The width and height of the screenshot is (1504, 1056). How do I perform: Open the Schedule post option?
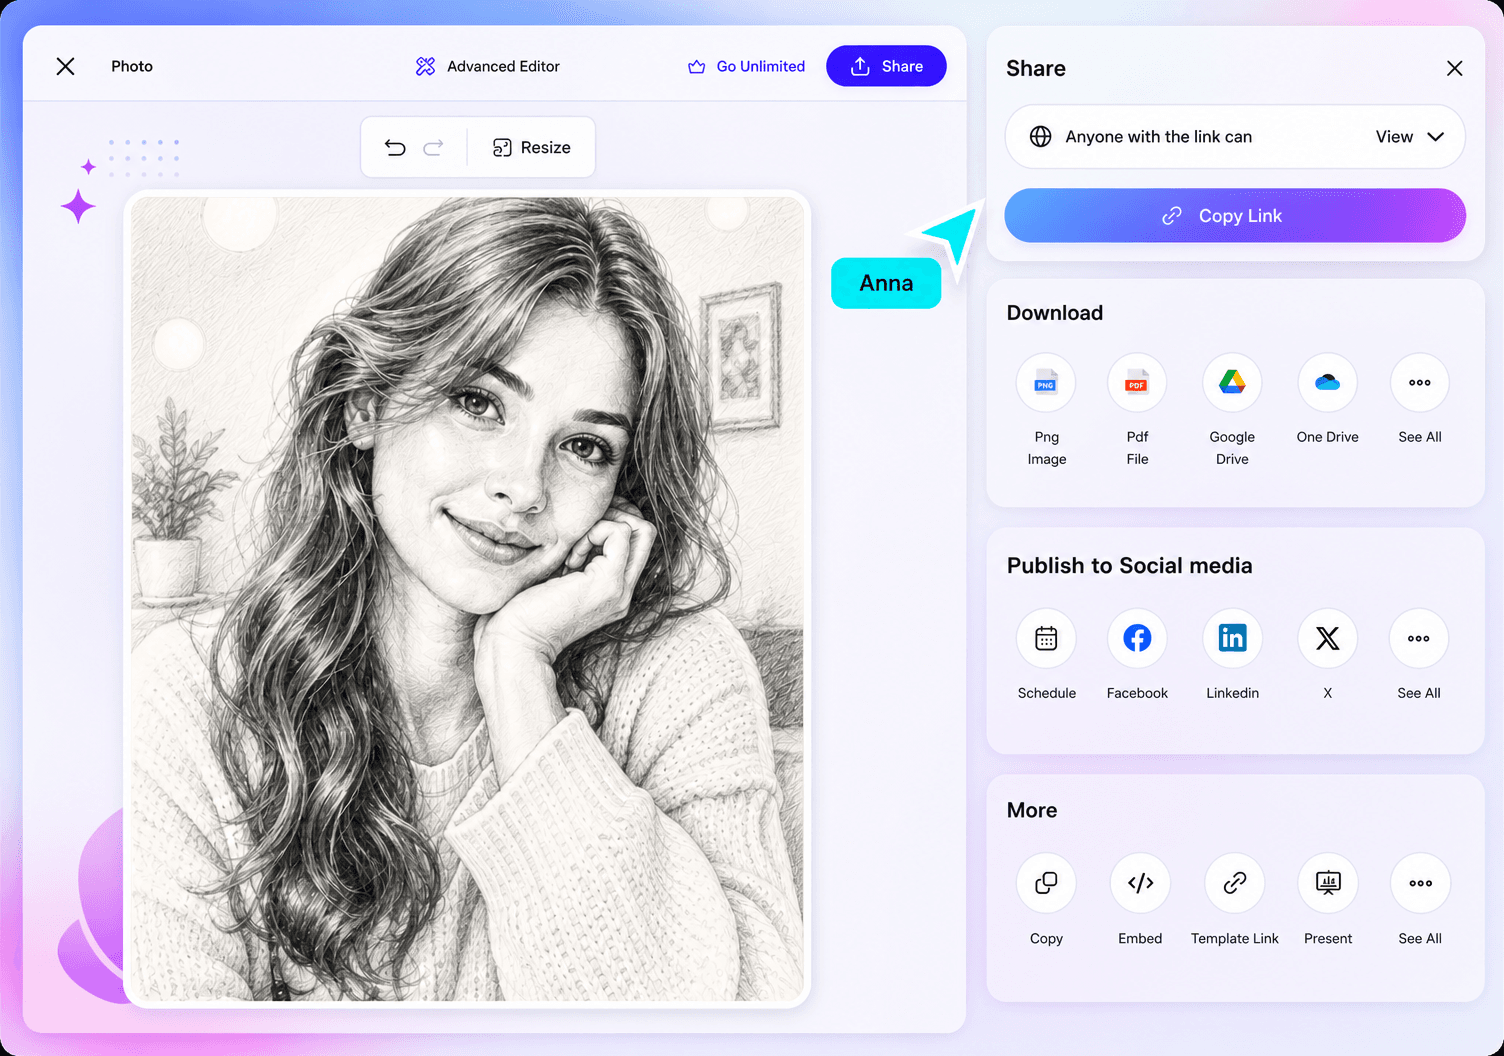click(x=1046, y=638)
